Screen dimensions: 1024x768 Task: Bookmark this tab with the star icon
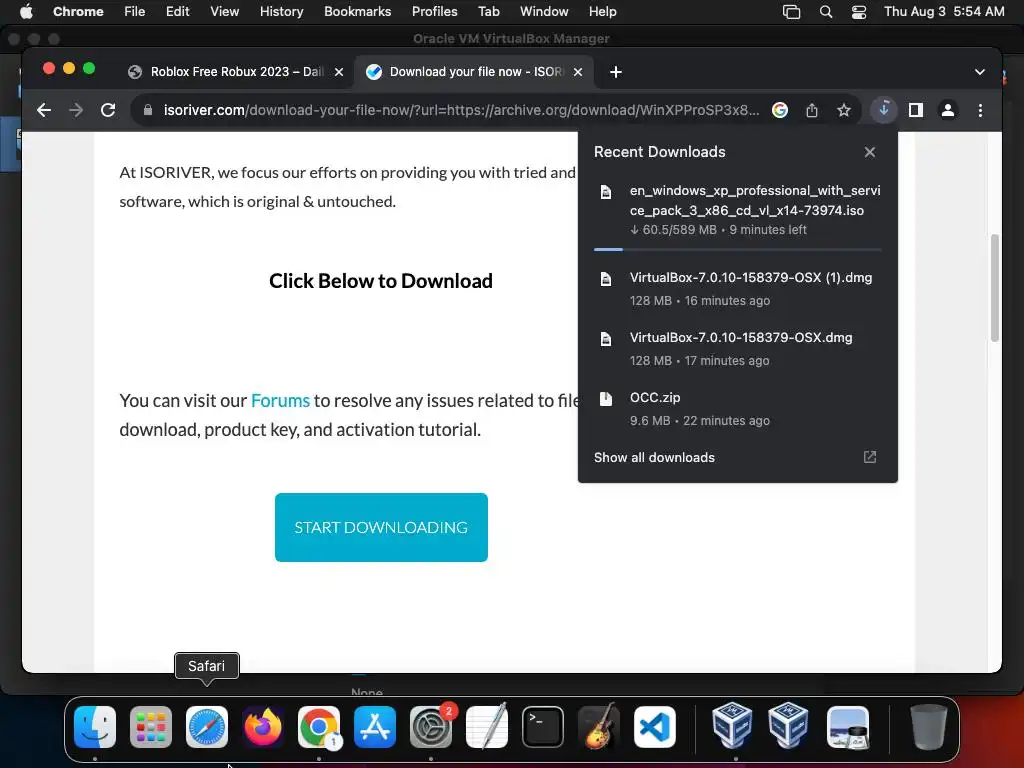coord(844,110)
